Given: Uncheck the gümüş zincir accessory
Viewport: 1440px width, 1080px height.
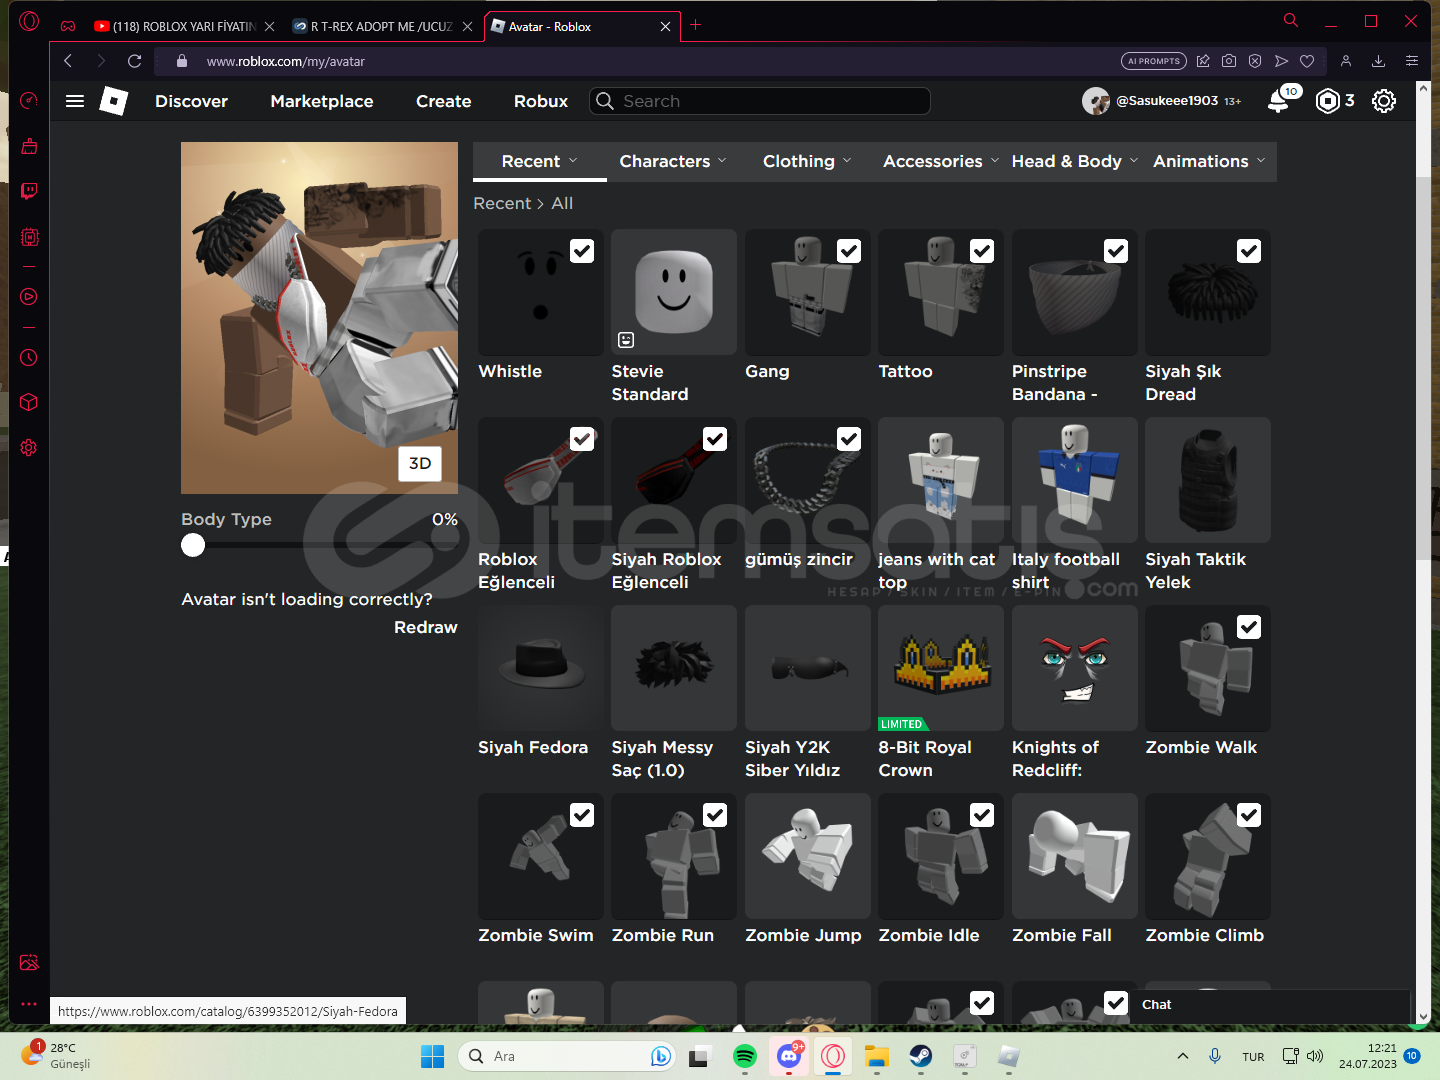Looking at the screenshot, I should tap(849, 439).
